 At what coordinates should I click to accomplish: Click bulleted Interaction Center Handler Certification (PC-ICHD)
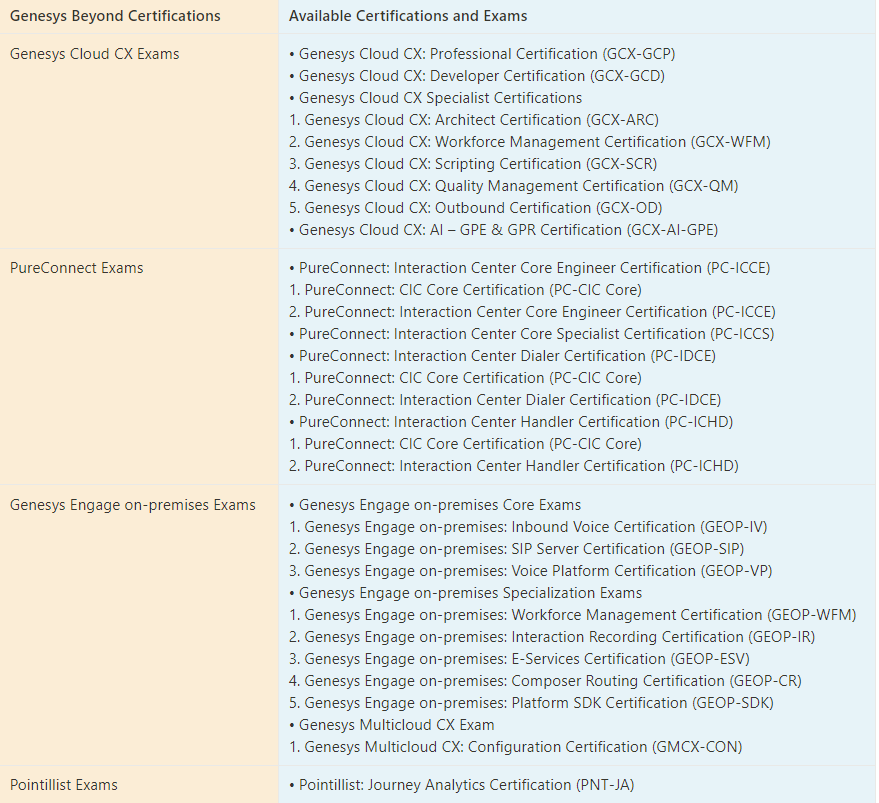[x=511, y=421]
